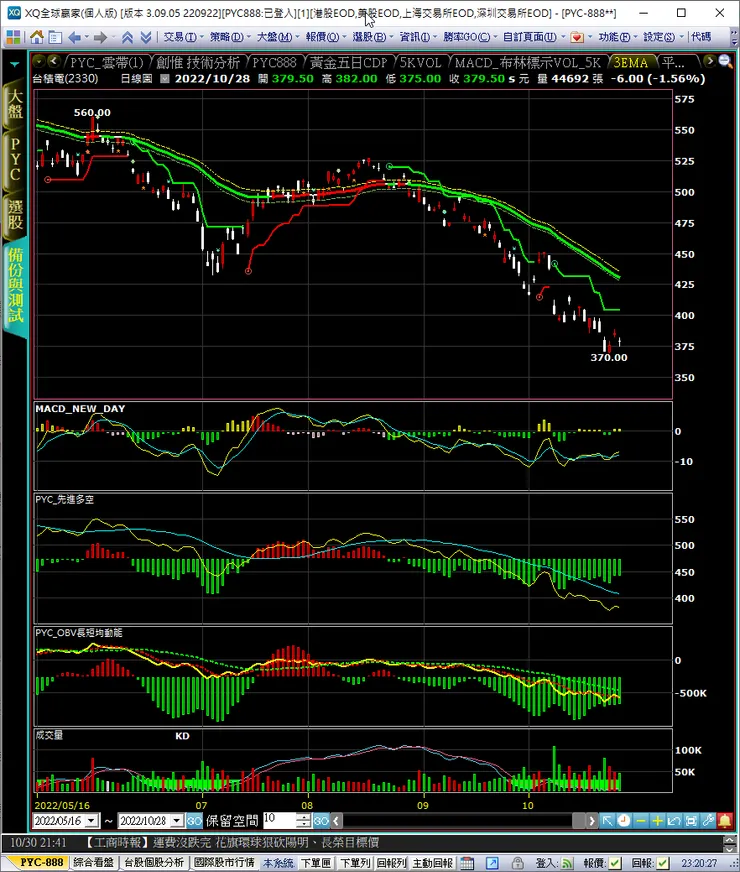The height and width of the screenshot is (872, 740).
Task: Open the 台股個股分析 bottom tab
Action: pos(154,863)
